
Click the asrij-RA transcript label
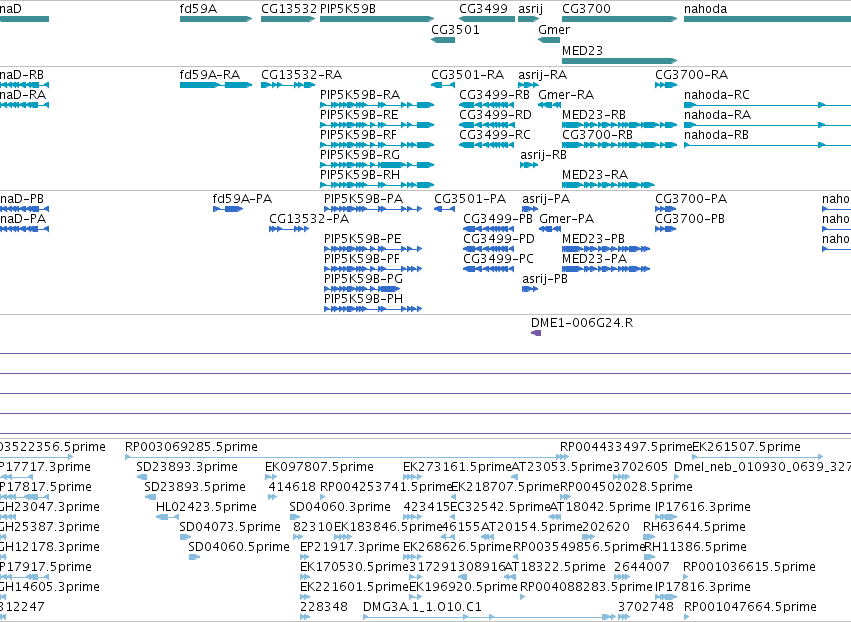tap(542, 74)
